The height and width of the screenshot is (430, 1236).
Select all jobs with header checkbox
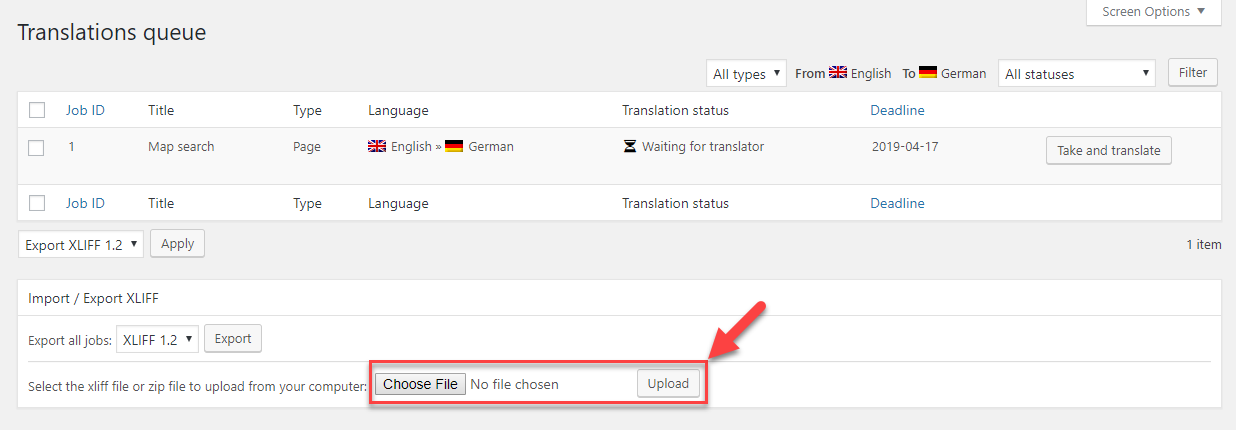pos(37,110)
